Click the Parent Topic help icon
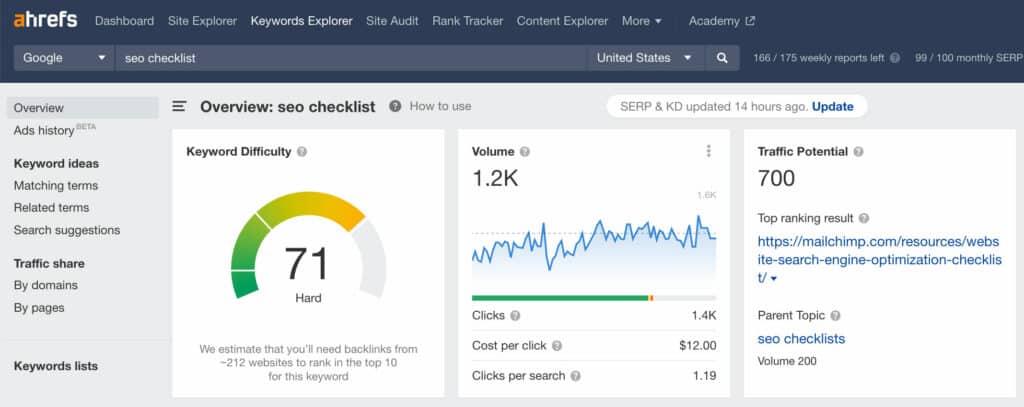This screenshot has height=407, width=1024. (x=835, y=316)
